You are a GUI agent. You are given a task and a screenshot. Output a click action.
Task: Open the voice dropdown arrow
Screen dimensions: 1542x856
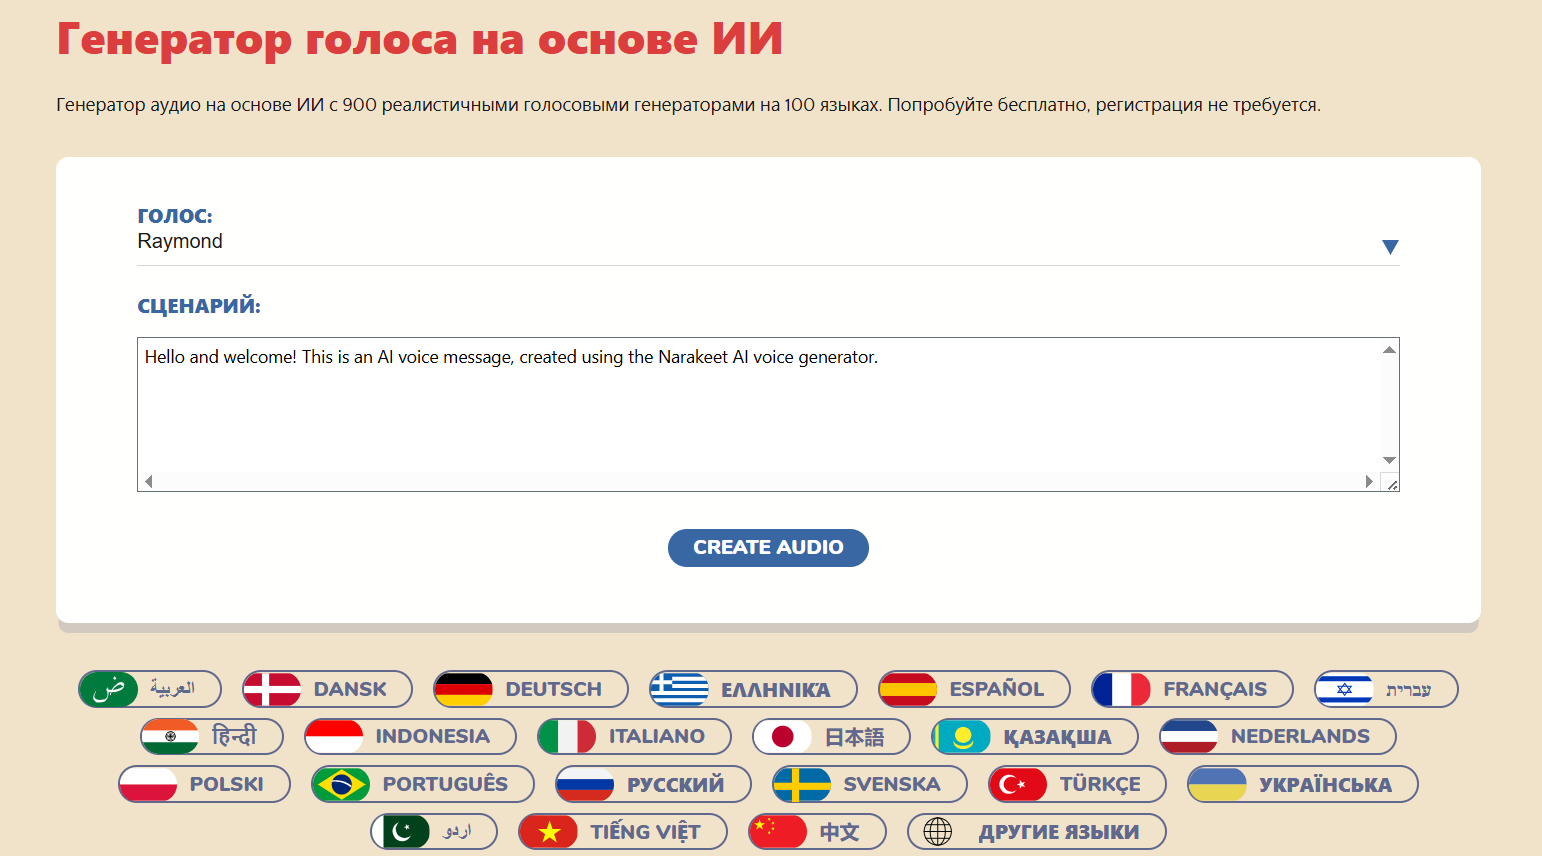(x=1389, y=247)
